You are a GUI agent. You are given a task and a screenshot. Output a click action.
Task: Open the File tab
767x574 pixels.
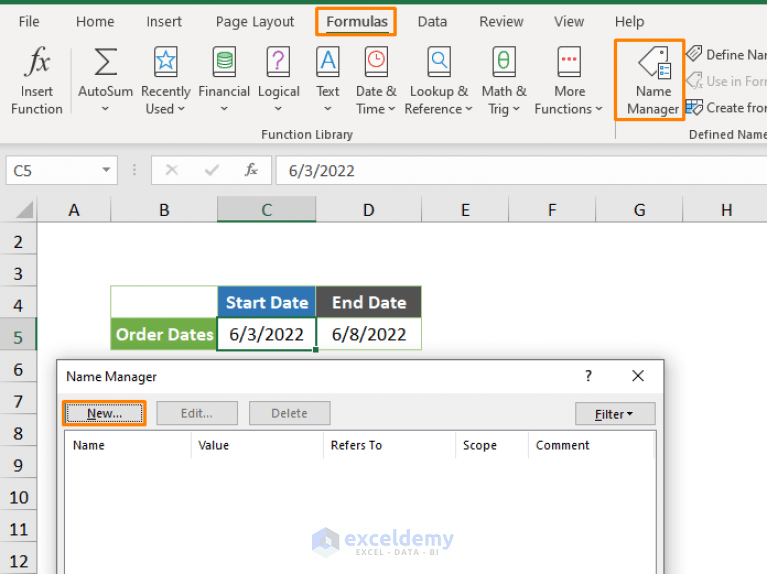pos(29,22)
